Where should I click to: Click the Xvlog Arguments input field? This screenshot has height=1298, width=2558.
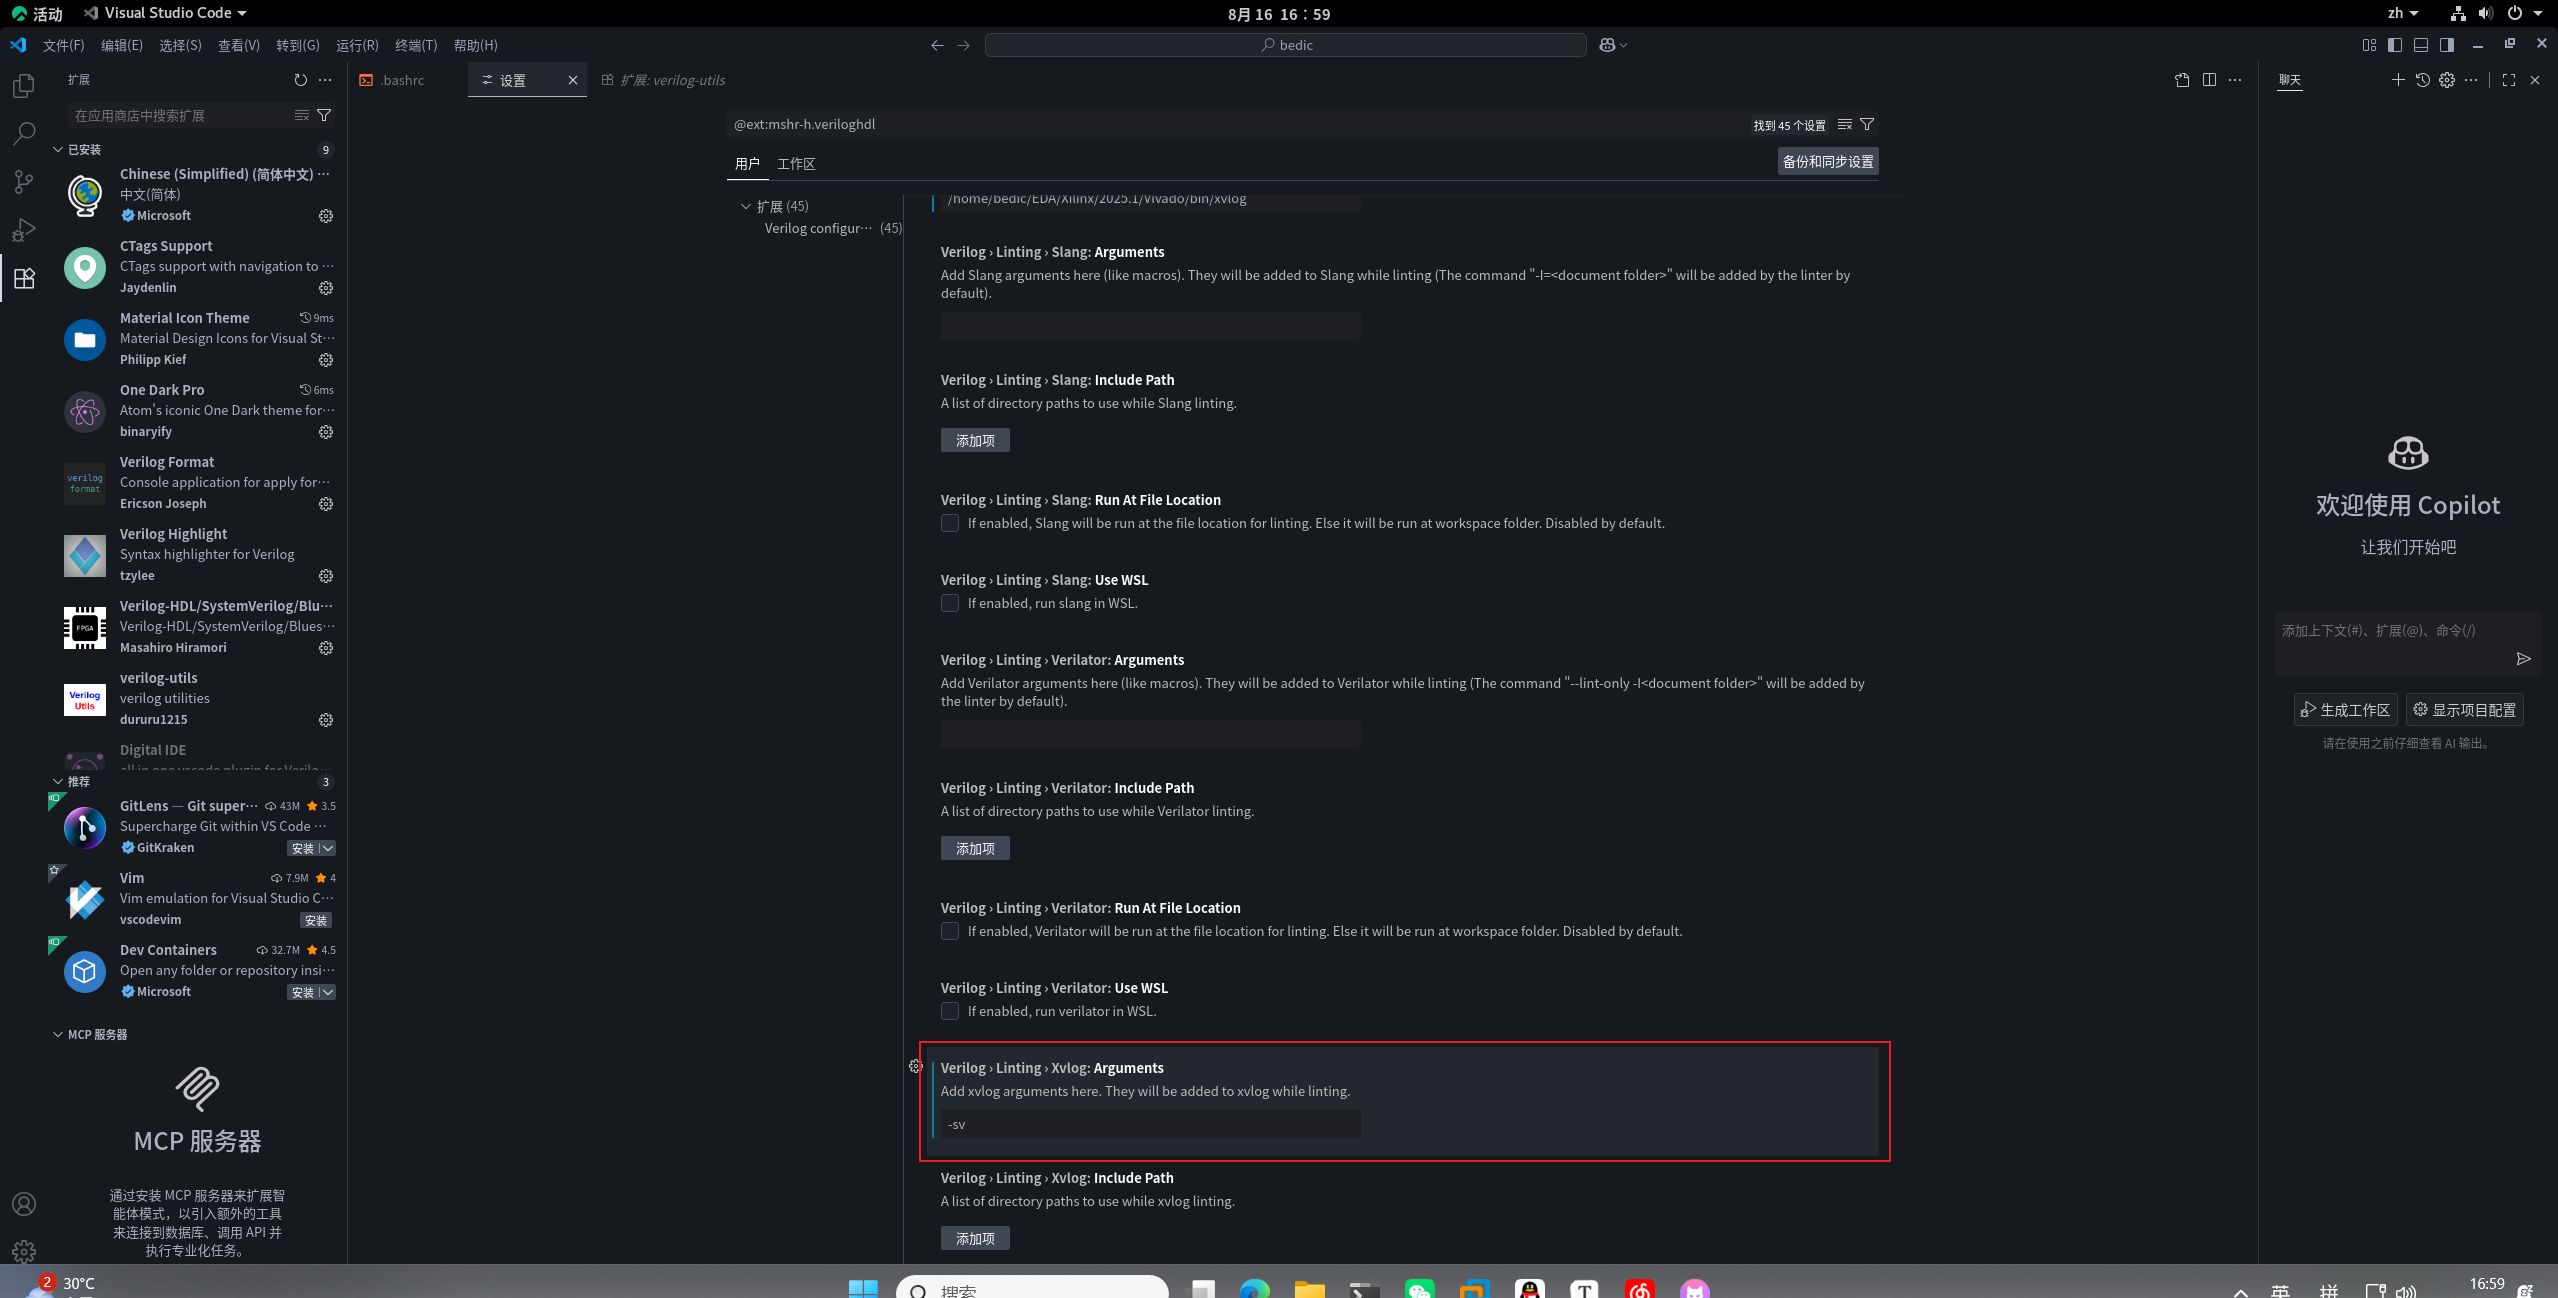tap(1150, 1124)
